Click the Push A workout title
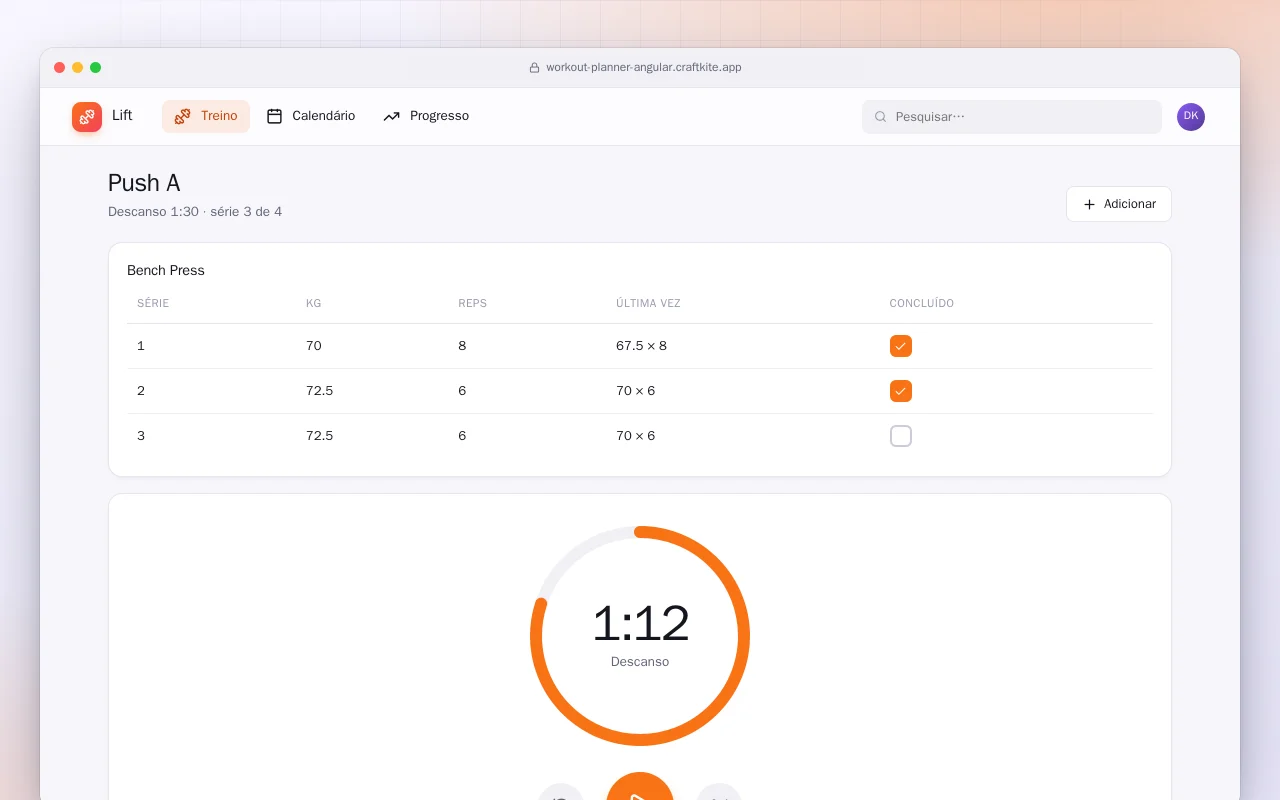Screen dimensions: 1280x800 [144, 183]
